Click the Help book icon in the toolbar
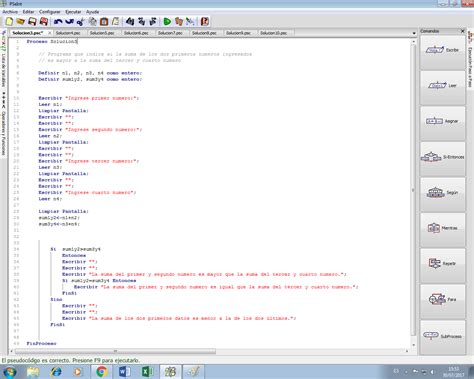 205,22
